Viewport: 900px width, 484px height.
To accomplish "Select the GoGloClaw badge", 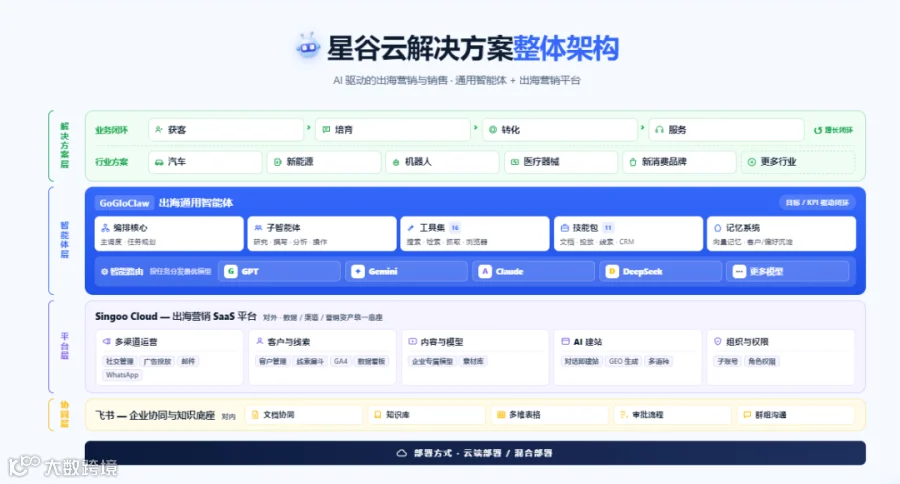I will 125,203.
